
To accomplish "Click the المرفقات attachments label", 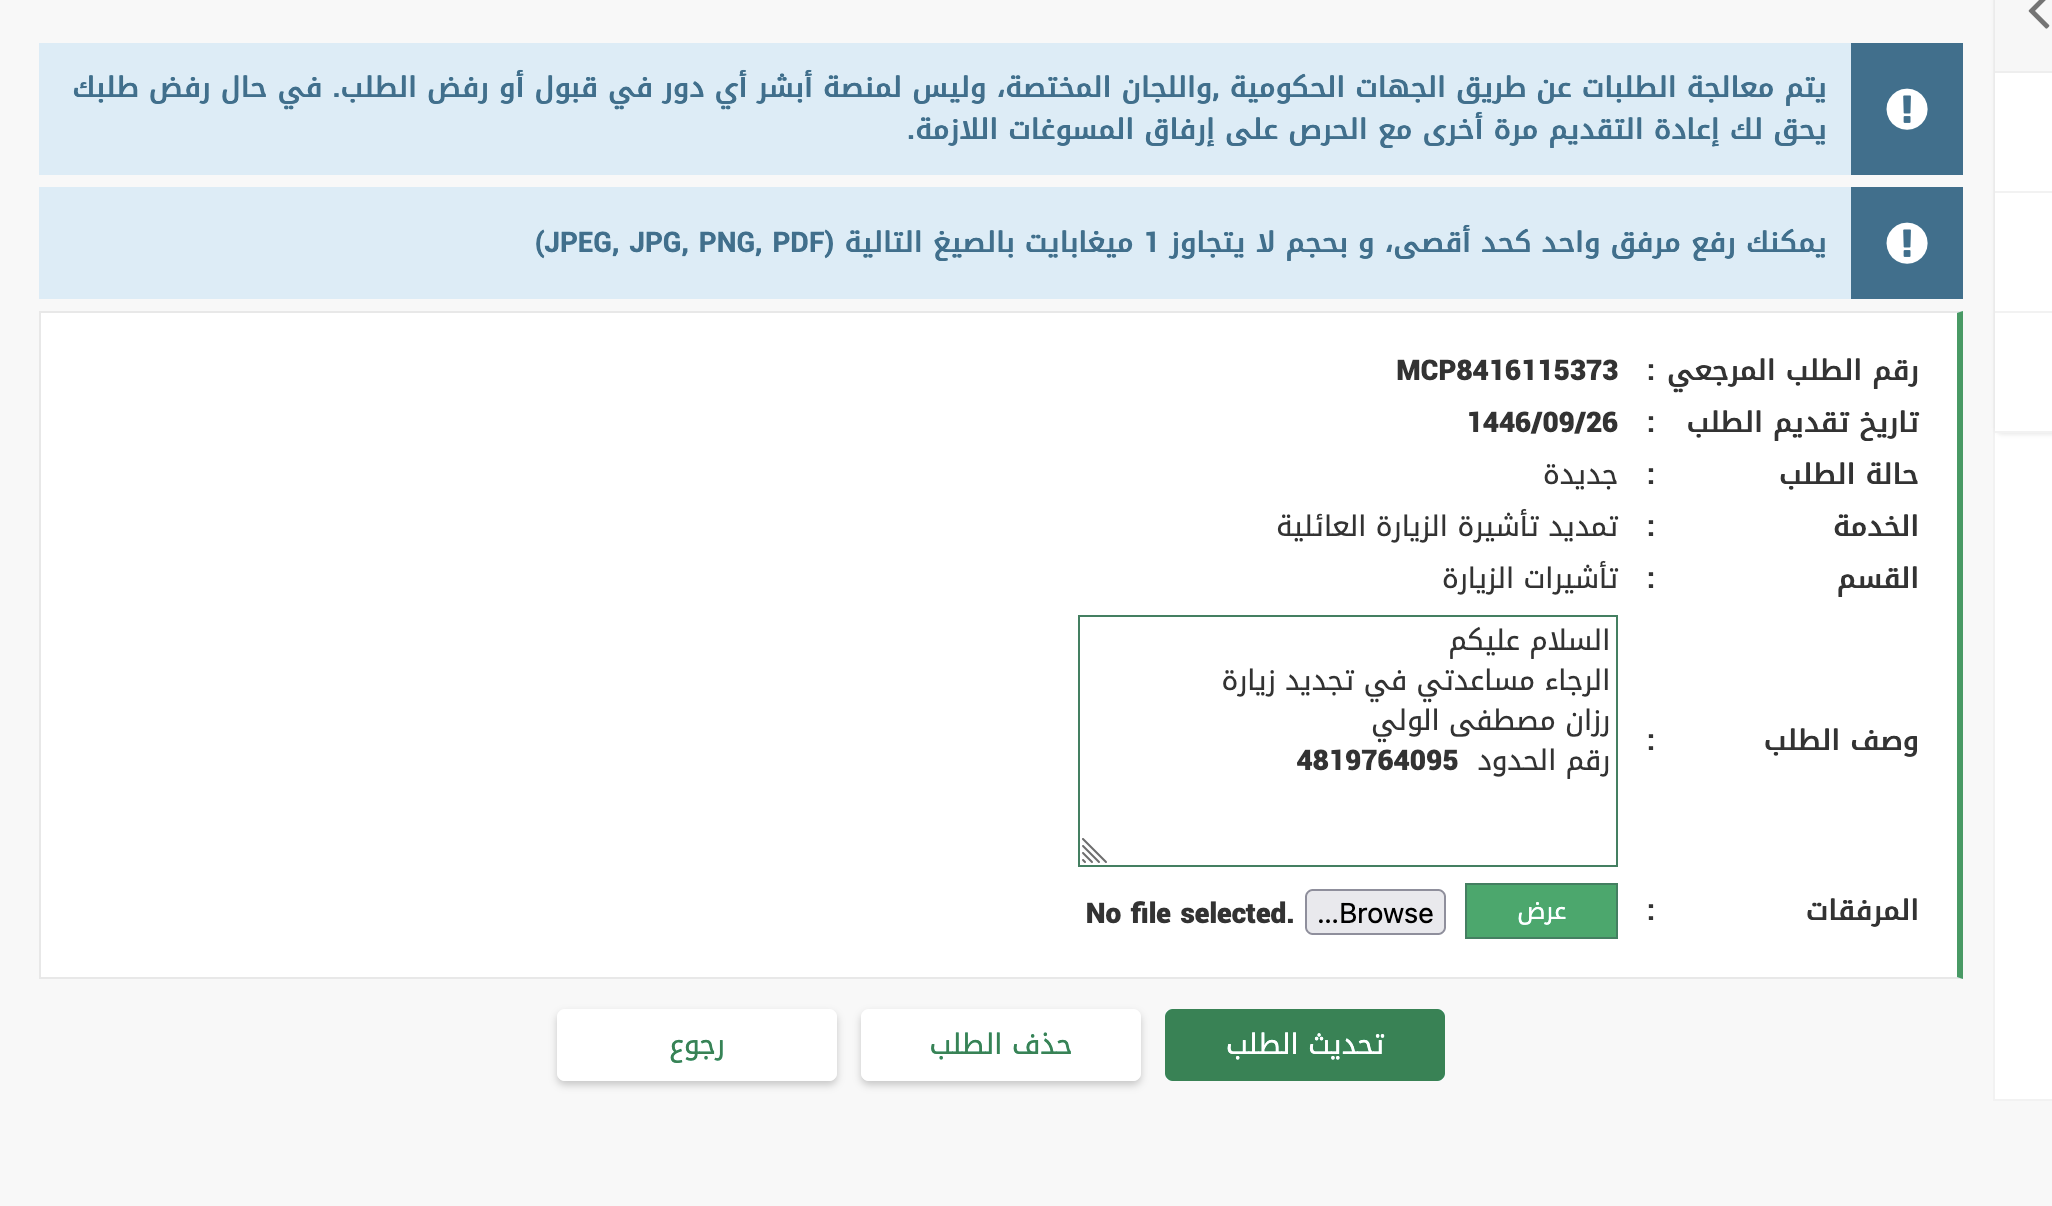I will [x=1861, y=911].
